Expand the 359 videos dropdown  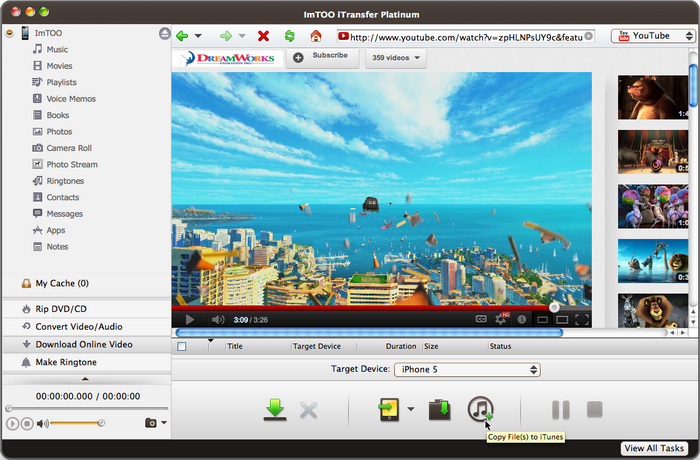click(x=396, y=58)
